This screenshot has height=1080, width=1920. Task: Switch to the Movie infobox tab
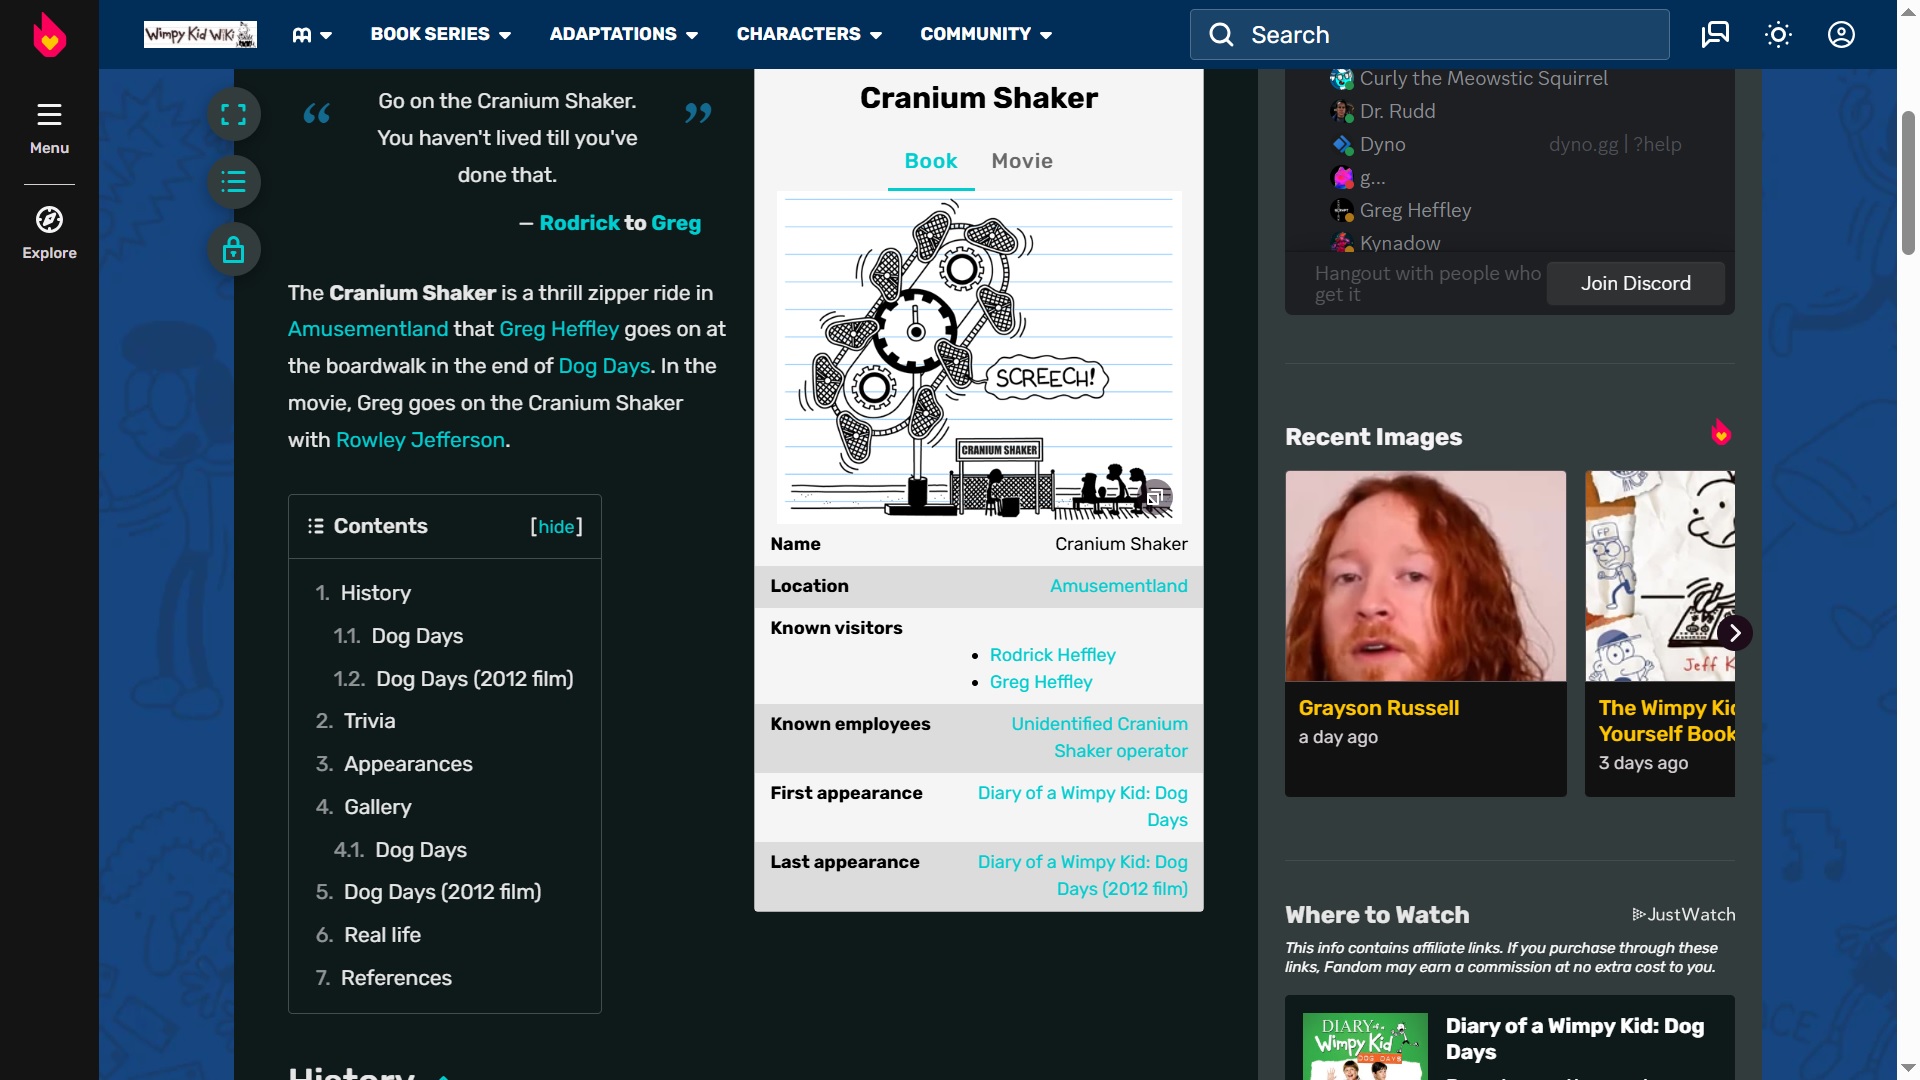click(1022, 161)
